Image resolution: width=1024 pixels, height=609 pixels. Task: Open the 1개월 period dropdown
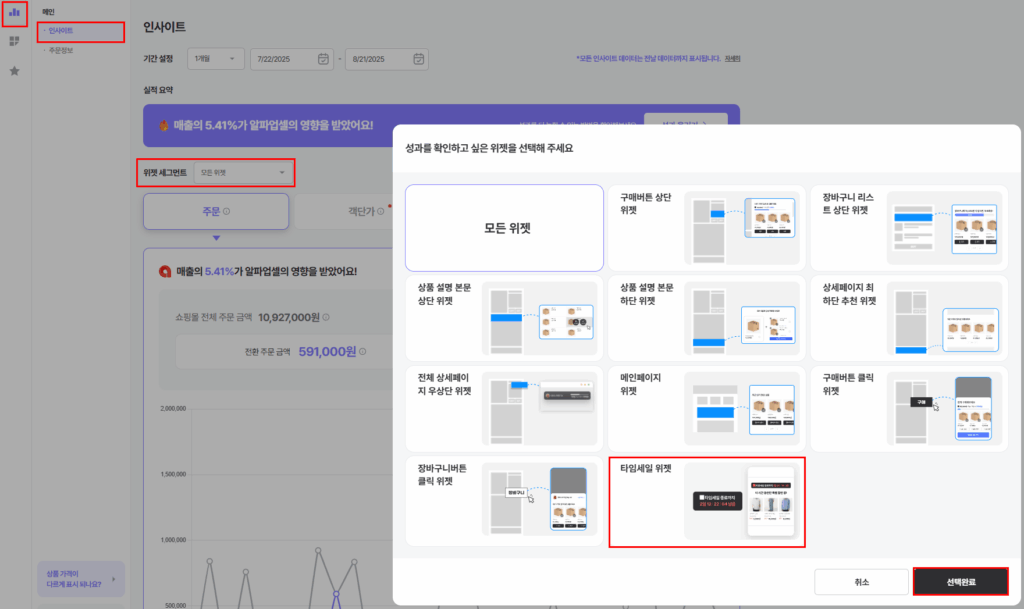coord(215,59)
